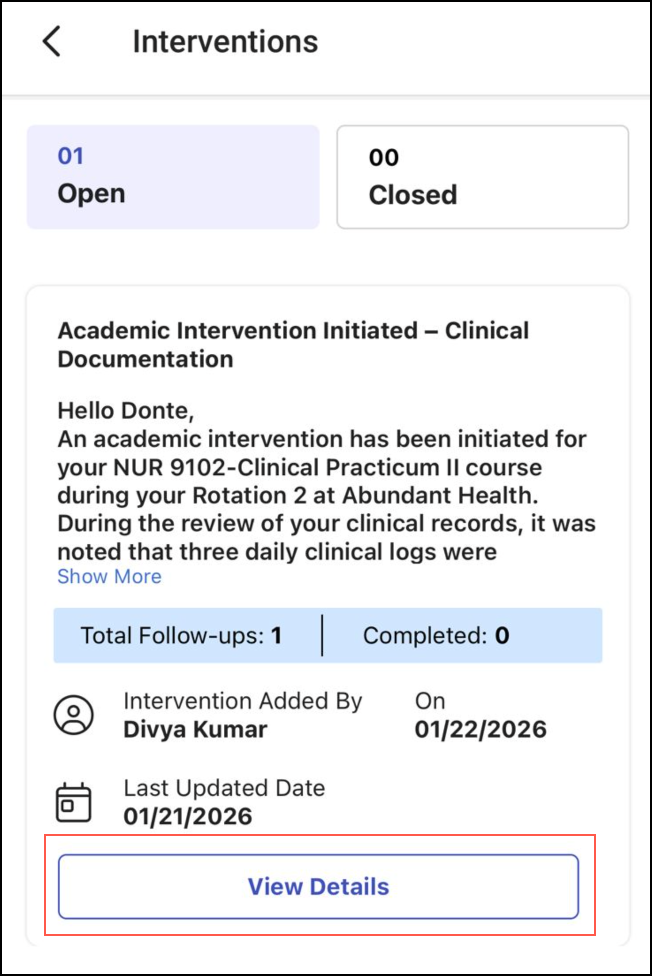Image resolution: width=652 pixels, height=976 pixels.
Task: Click the 00 count above Closed
Action: pyautogui.click(x=384, y=157)
